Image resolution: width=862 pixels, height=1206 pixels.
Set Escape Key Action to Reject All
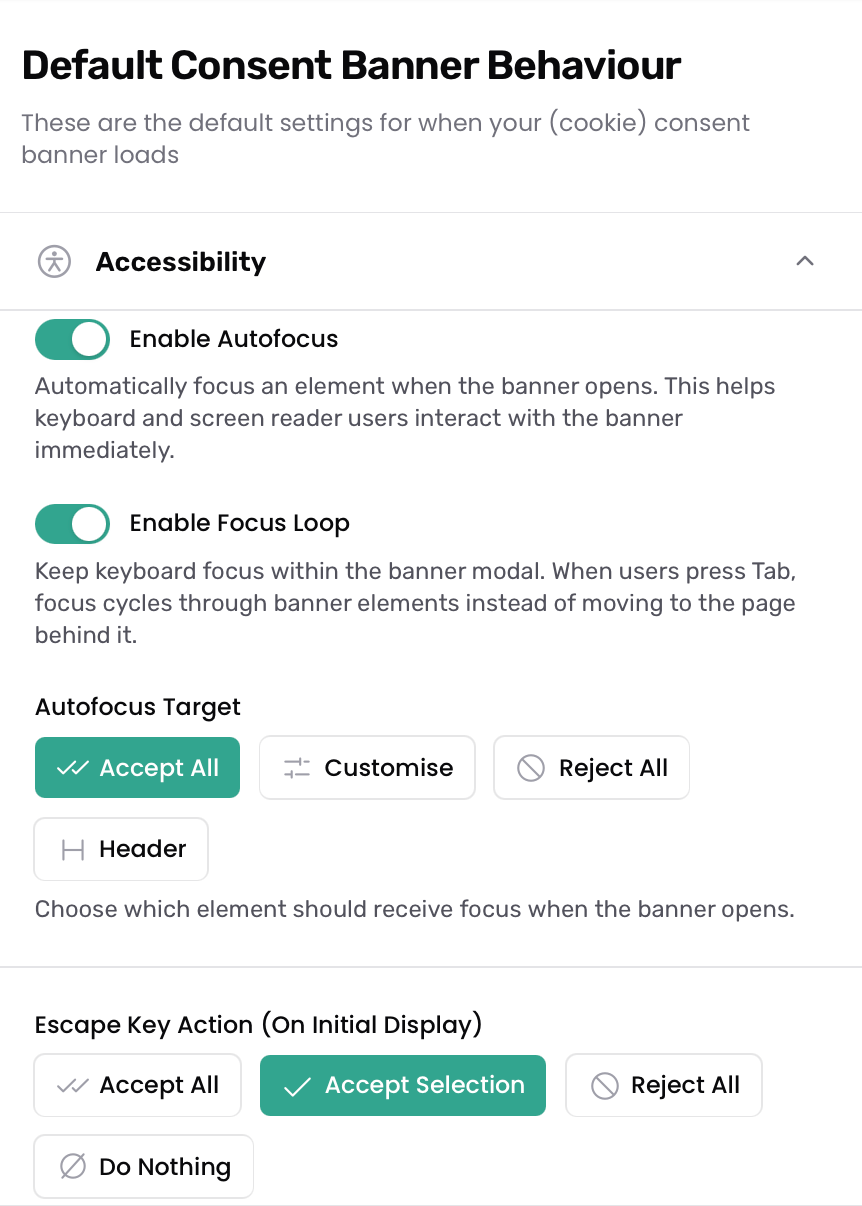tap(664, 1085)
